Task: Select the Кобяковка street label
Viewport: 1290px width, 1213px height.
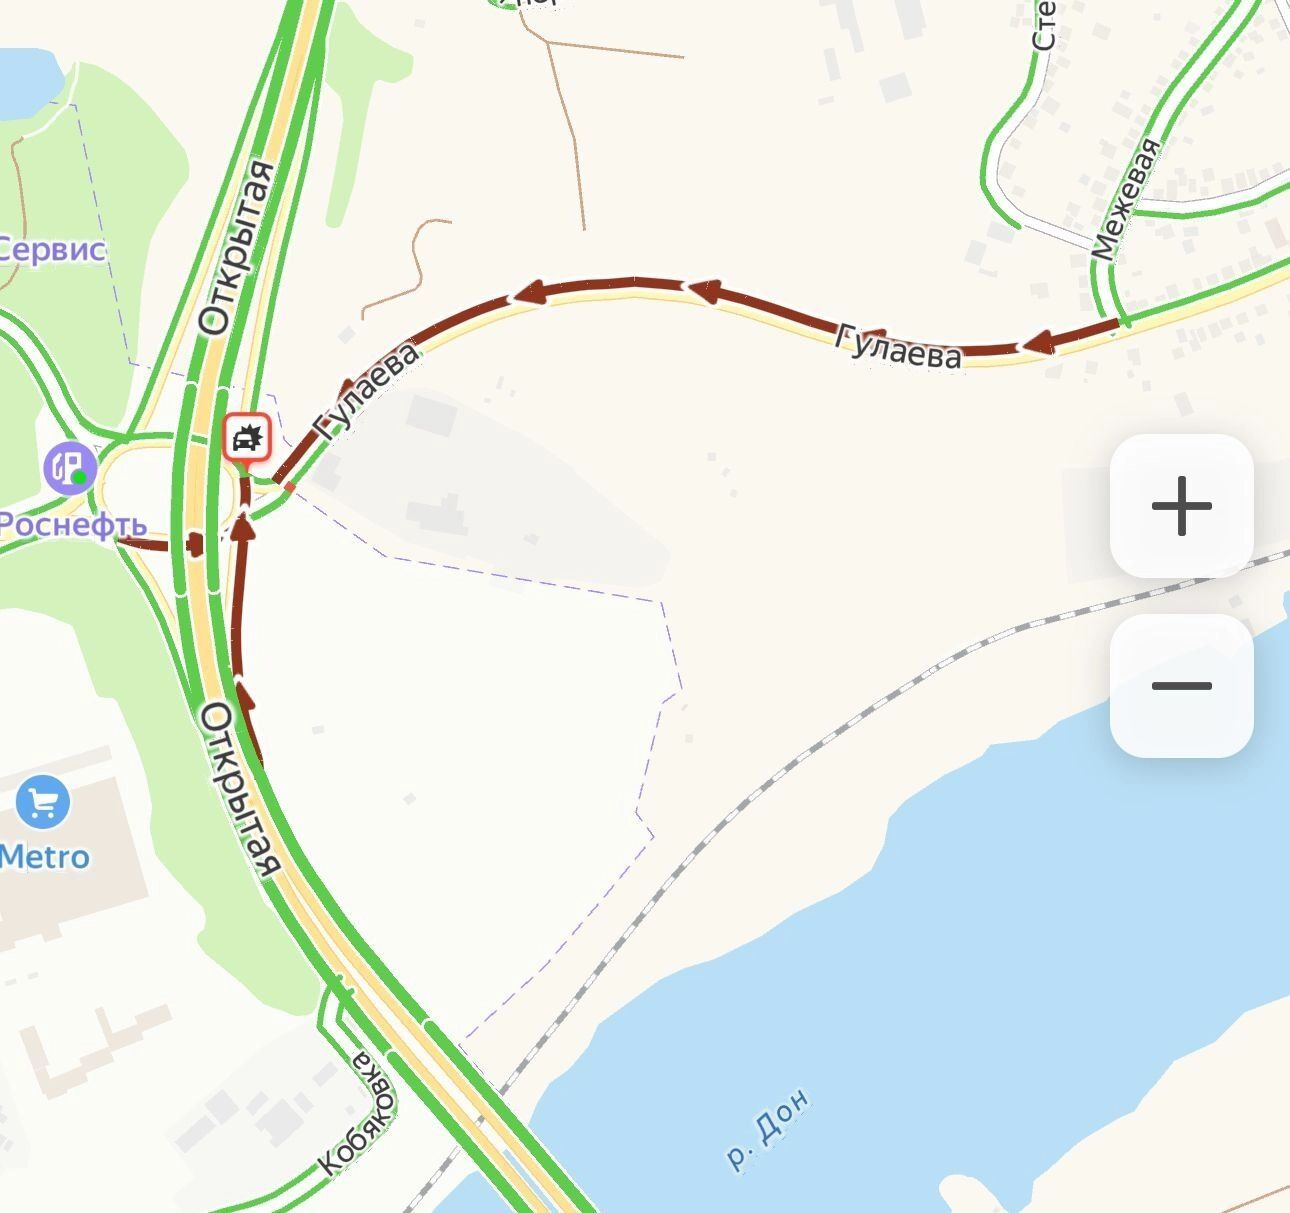Action: click(358, 1113)
